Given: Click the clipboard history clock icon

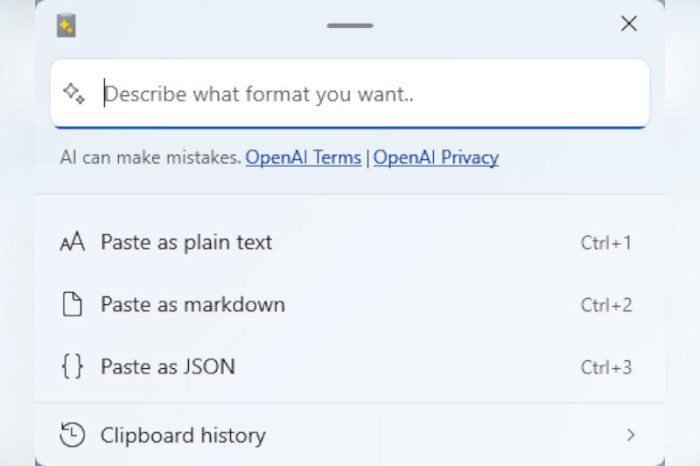Looking at the screenshot, I should 73,435.
